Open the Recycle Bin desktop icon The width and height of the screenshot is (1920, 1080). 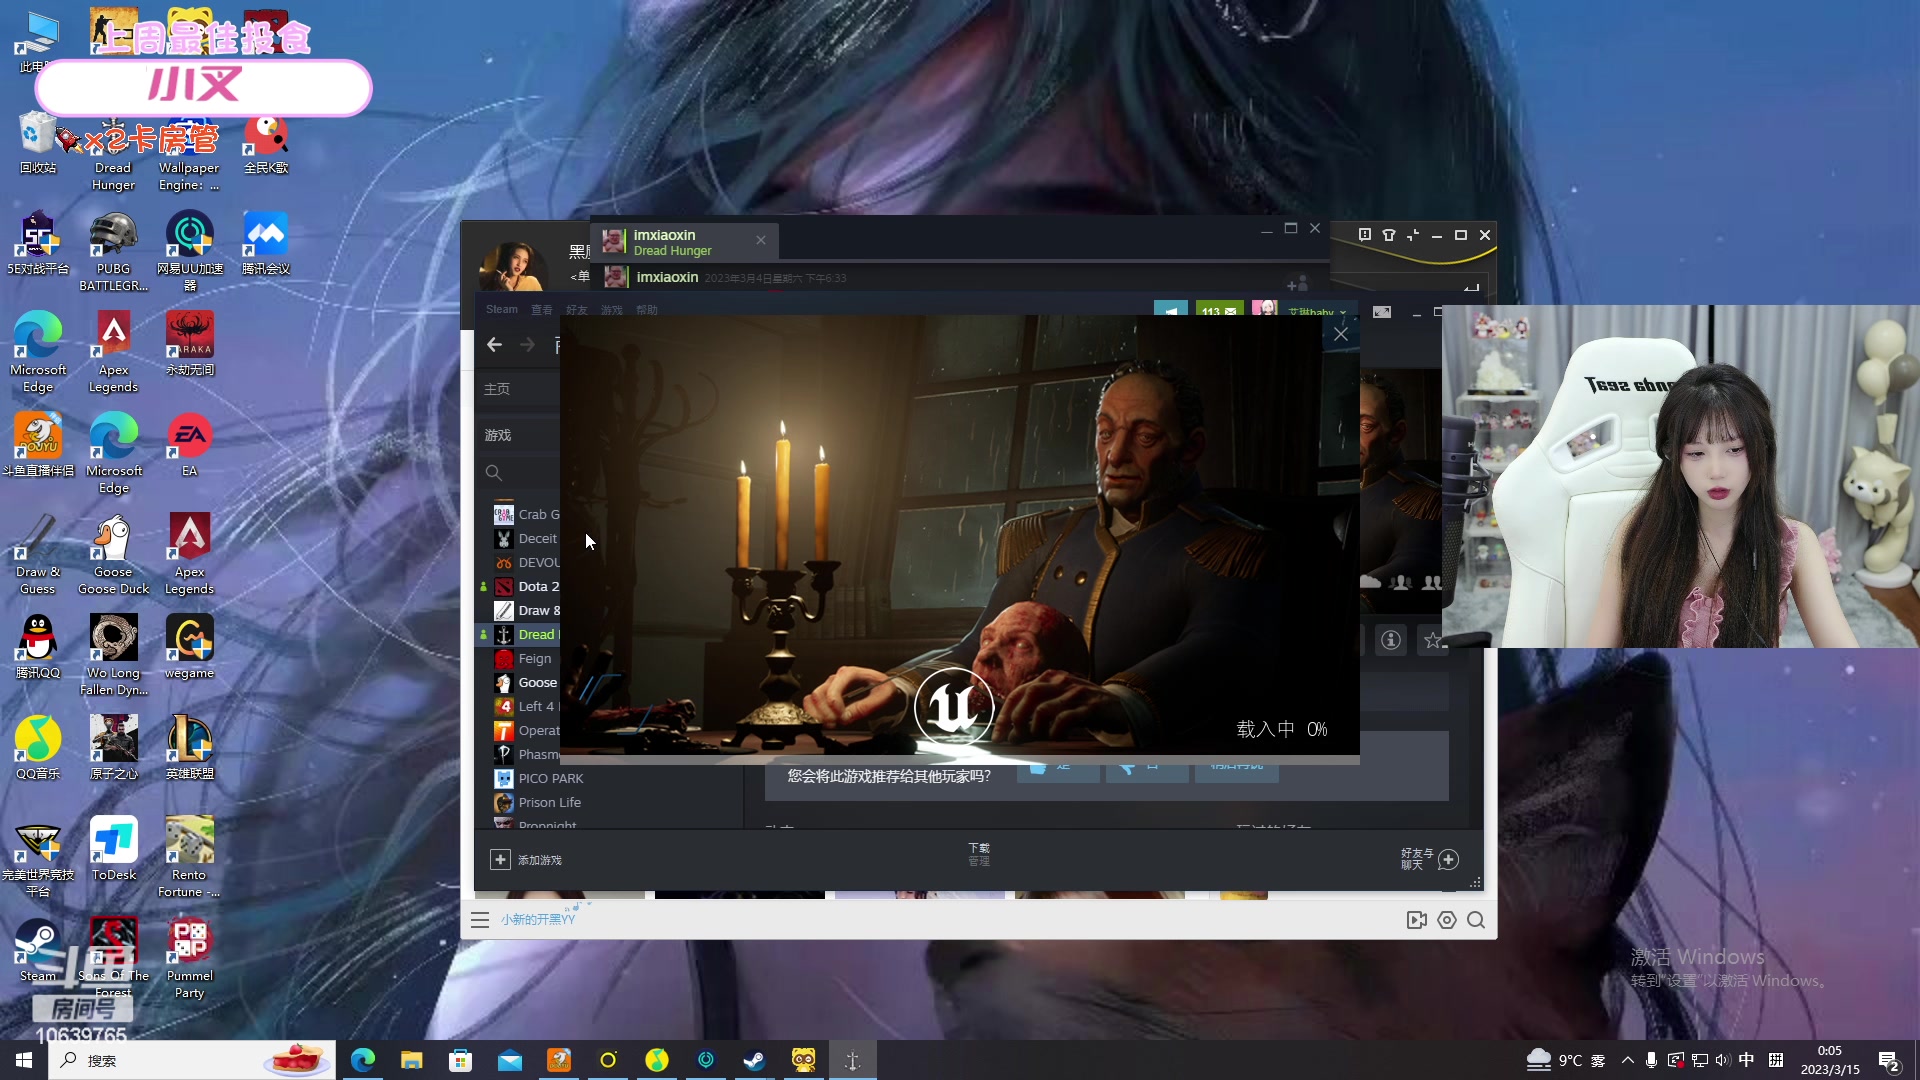[38, 142]
